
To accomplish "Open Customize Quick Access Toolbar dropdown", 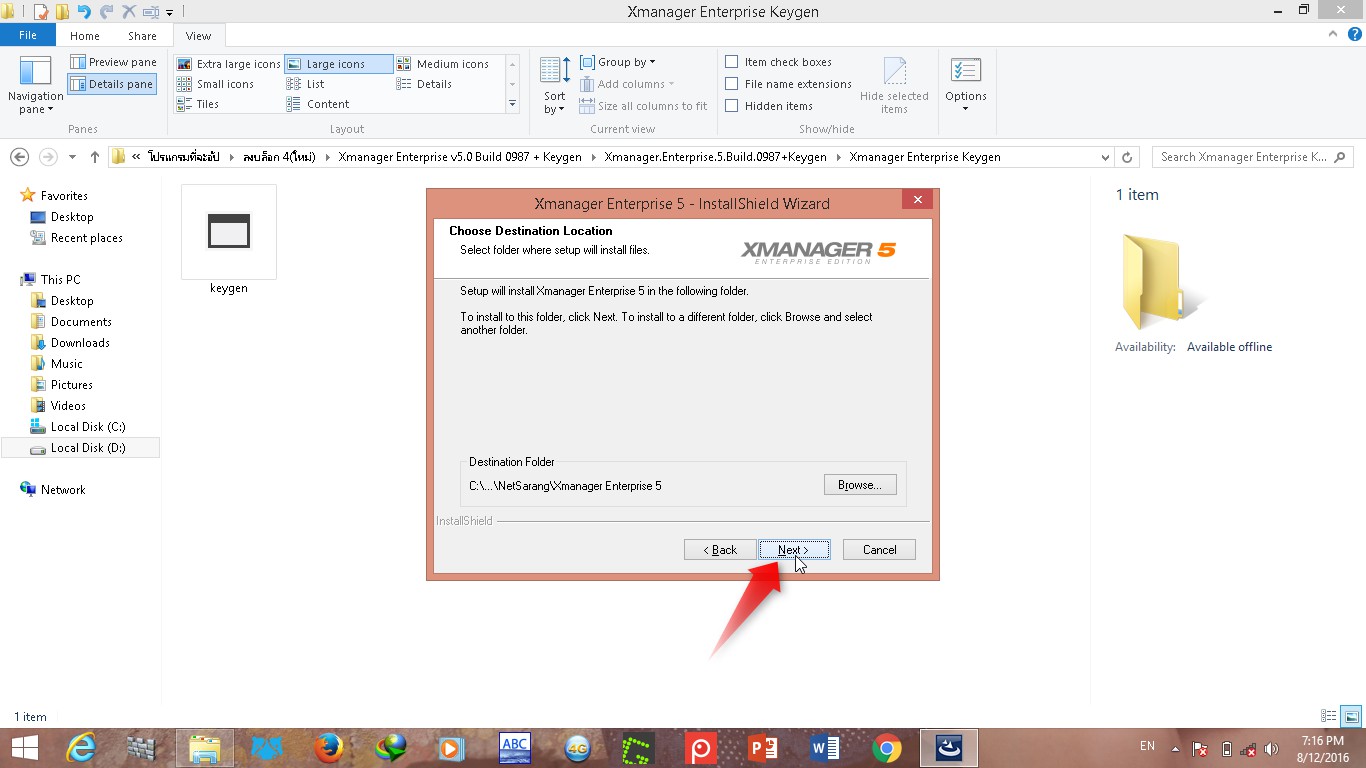I will click(169, 13).
